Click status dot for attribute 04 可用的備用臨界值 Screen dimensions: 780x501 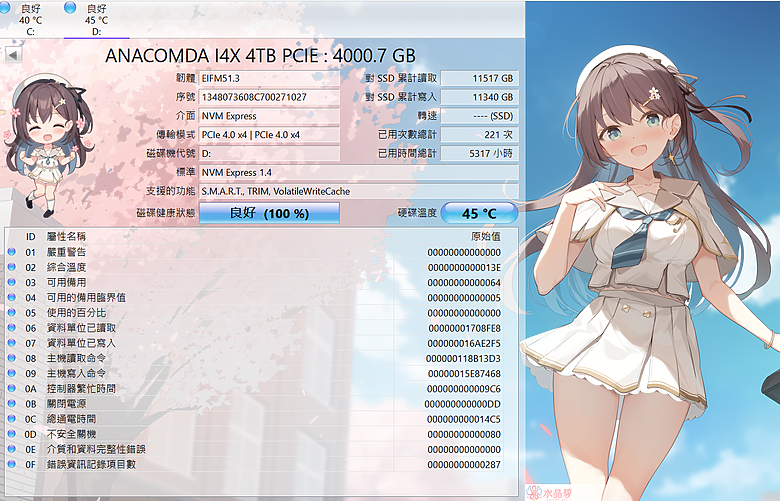tap(11, 298)
